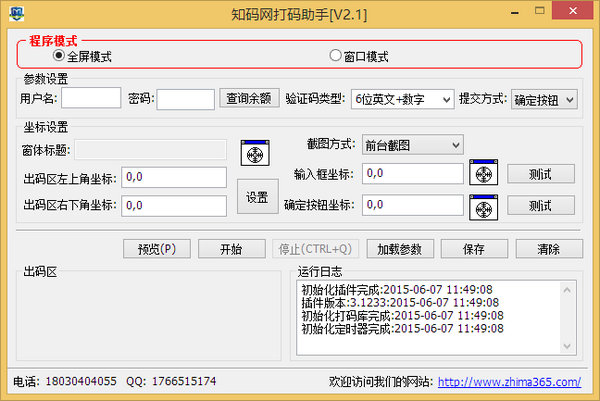Minimize the 知码网打码助手 window
Viewport: 600px width, 401px height.
click(515, 12)
